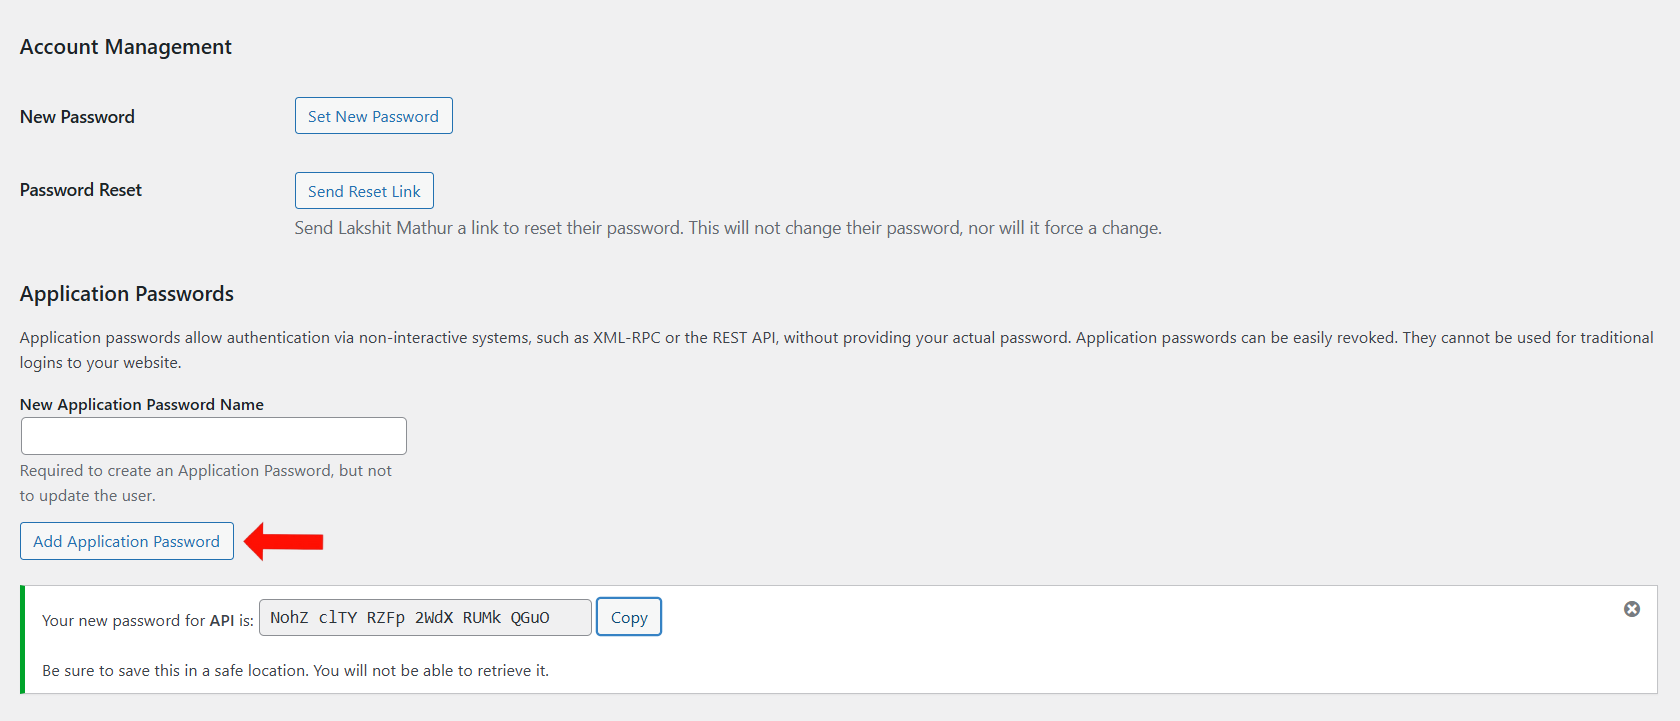Click the 'Your new password for' label

123,621
